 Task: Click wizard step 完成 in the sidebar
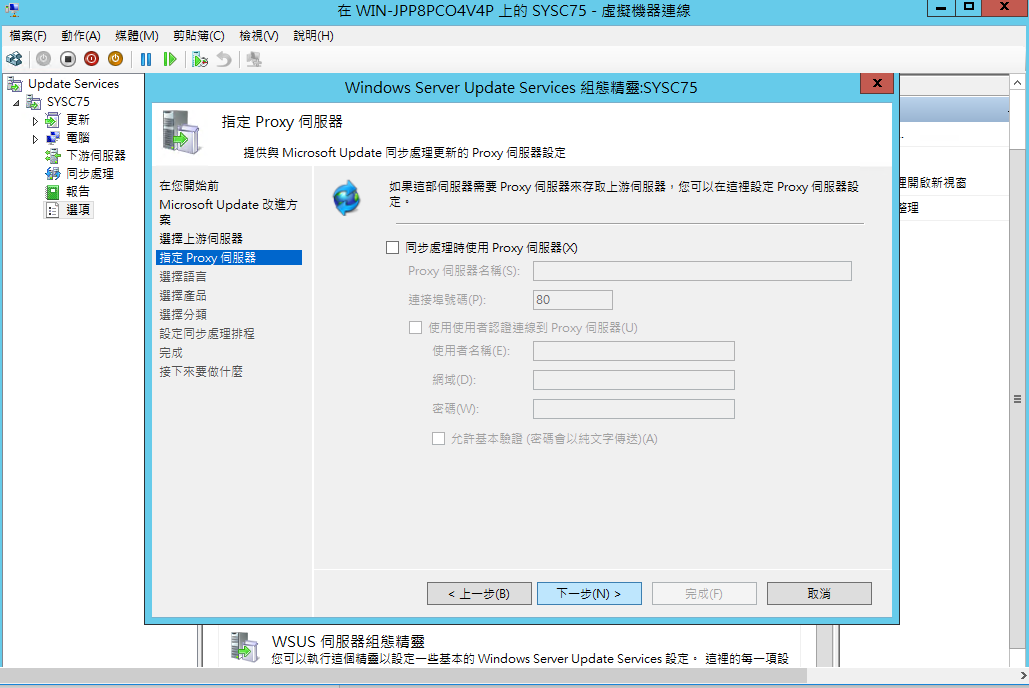[x=171, y=353]
